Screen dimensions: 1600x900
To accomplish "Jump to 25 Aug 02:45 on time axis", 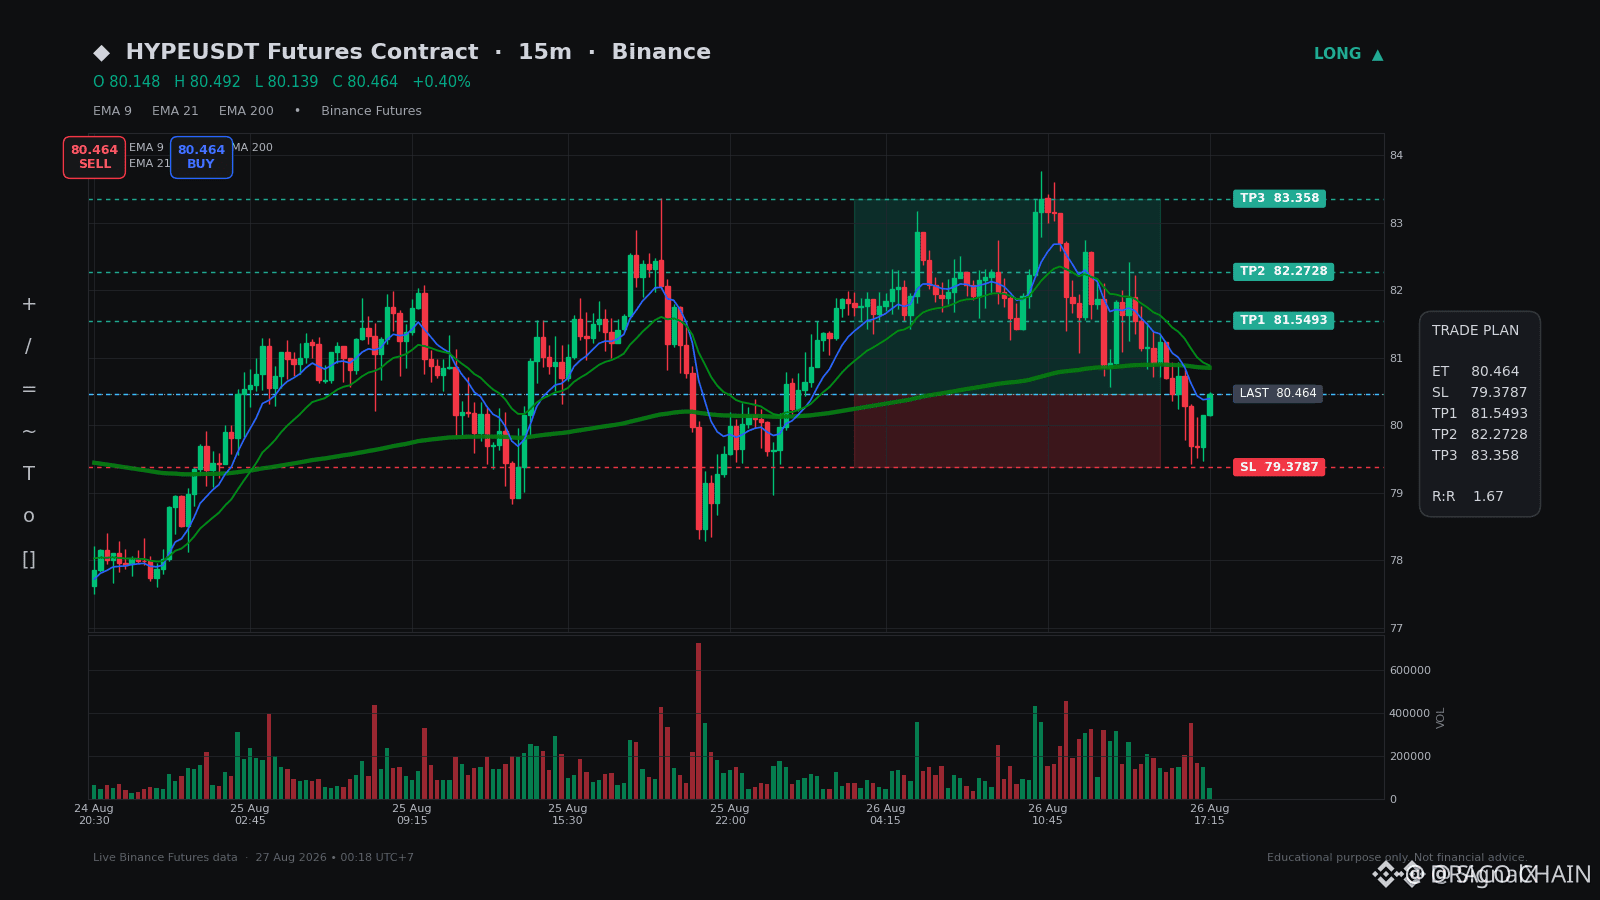I will pyautogui.click(x=250, y=814).
